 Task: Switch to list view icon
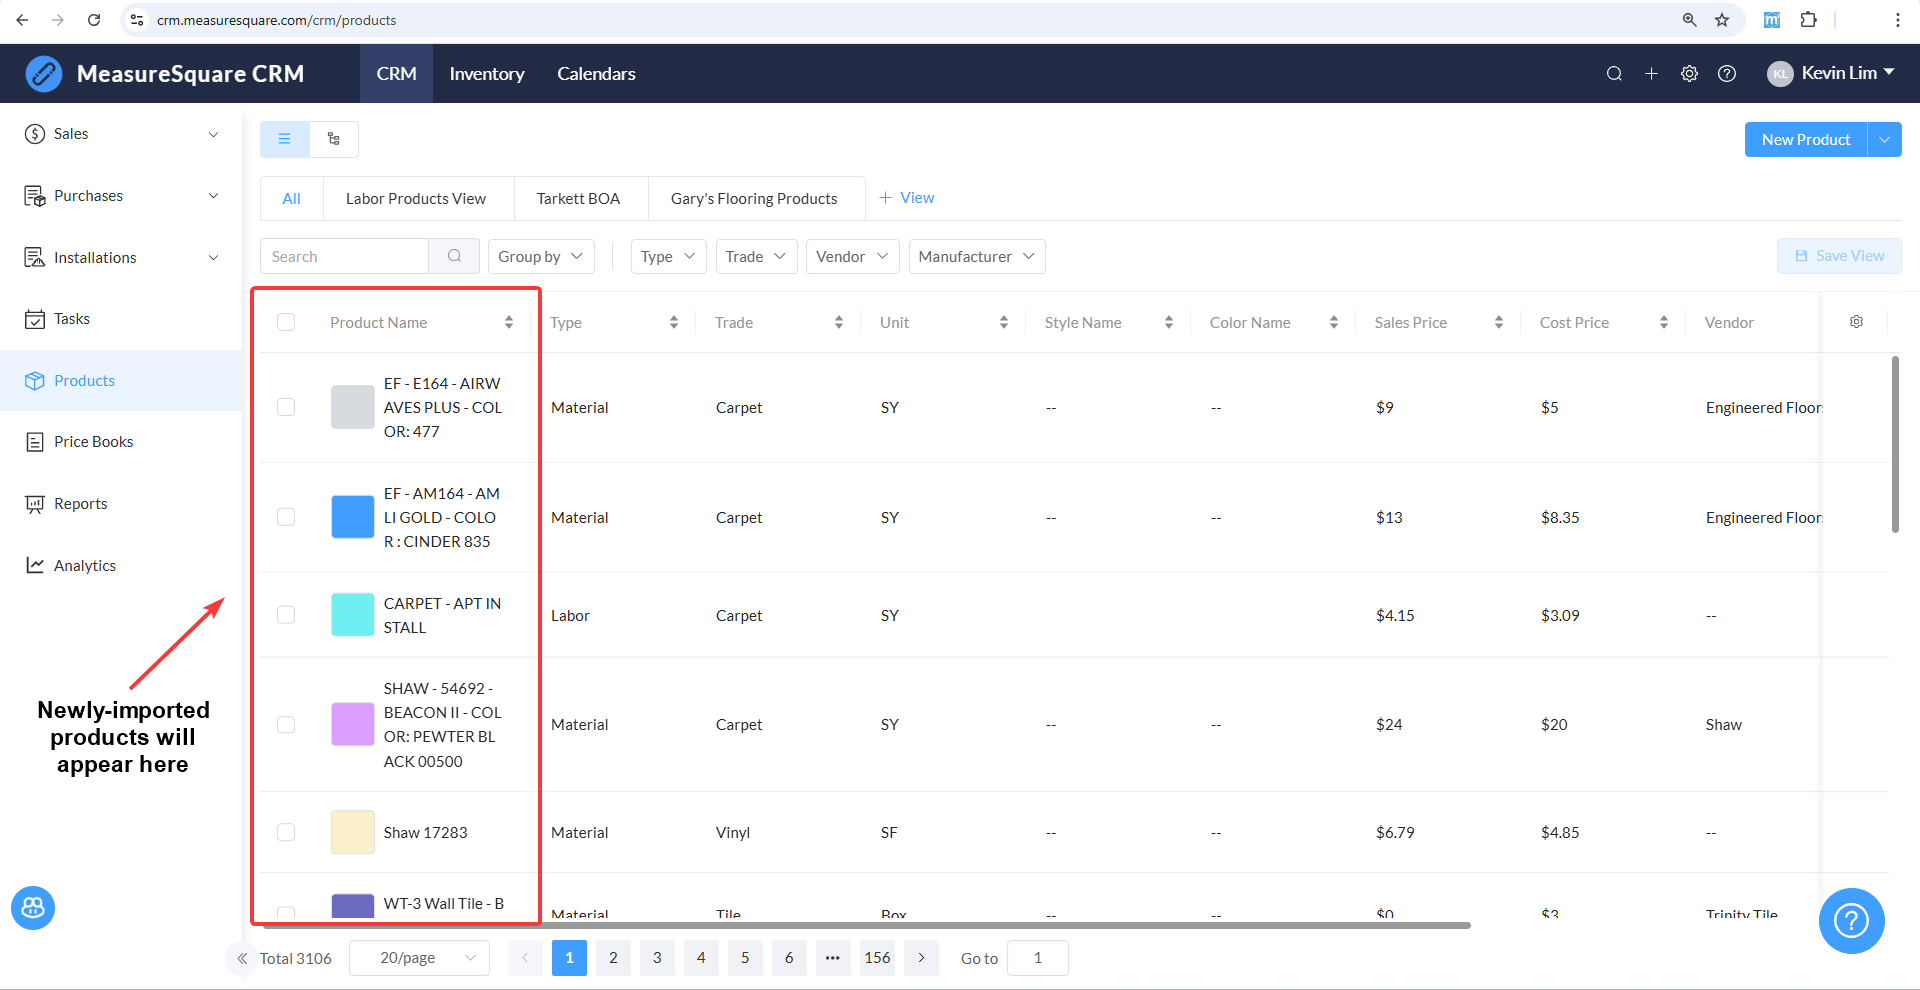285,139
